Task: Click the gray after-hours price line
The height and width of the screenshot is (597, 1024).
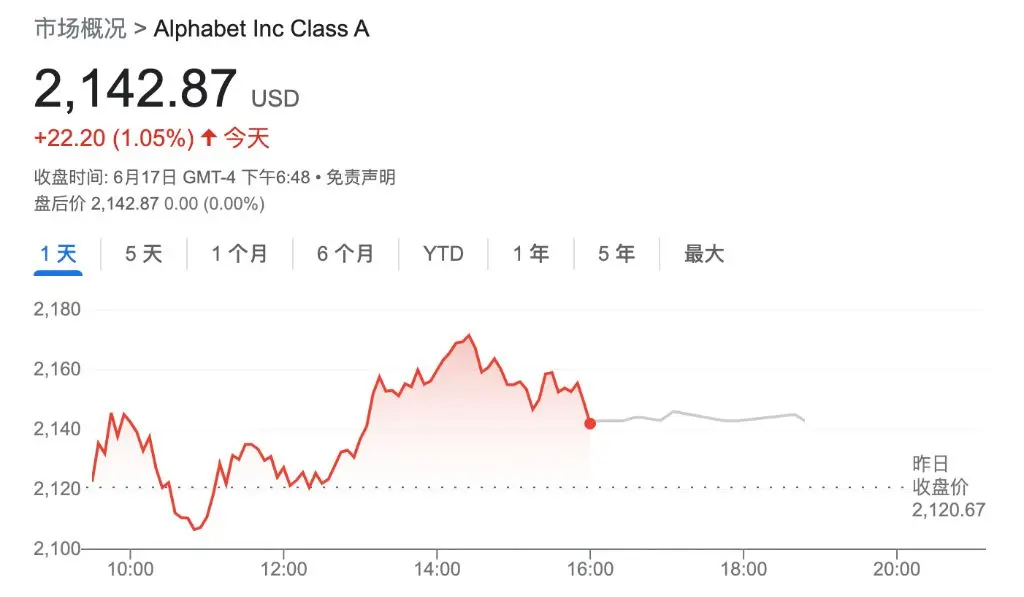Action: [x=700, y=417]
